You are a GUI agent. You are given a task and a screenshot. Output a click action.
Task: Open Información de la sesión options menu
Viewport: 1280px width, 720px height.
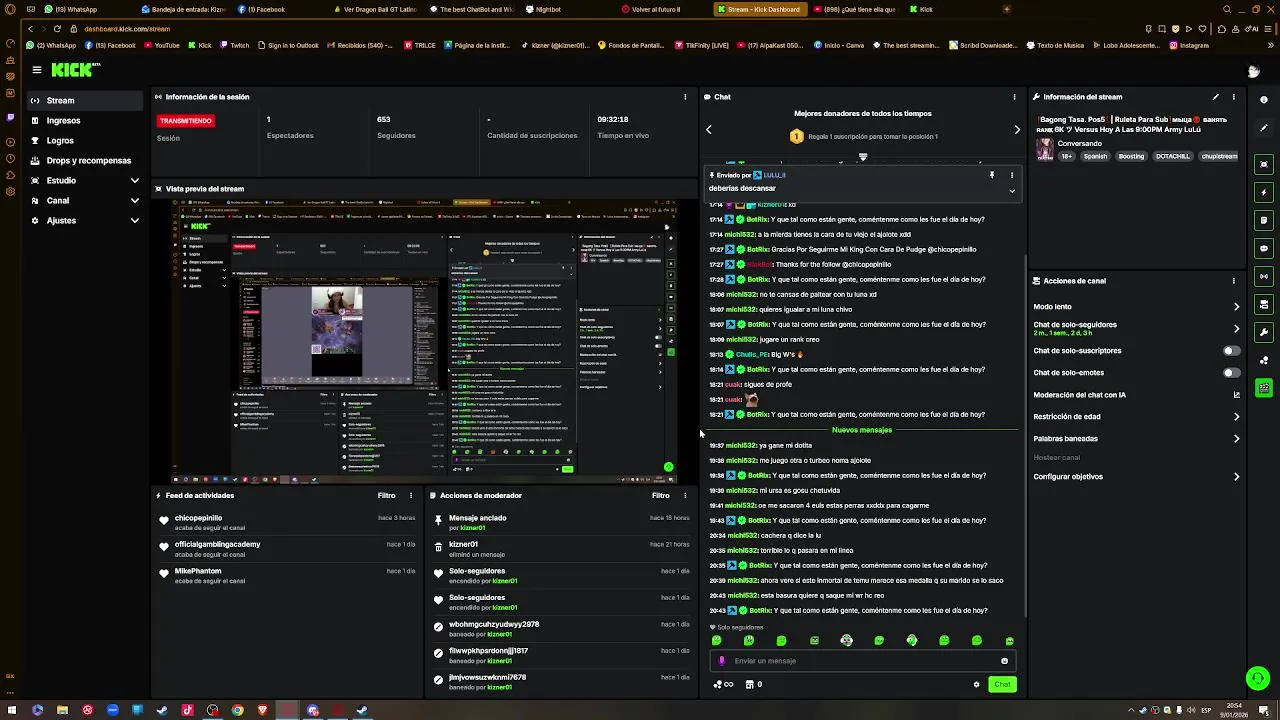point(685,97)
